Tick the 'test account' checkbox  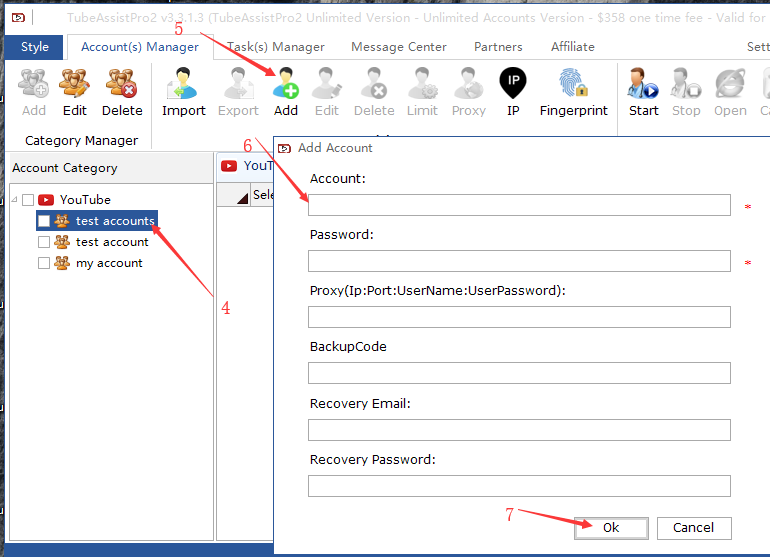coord(43,242)
